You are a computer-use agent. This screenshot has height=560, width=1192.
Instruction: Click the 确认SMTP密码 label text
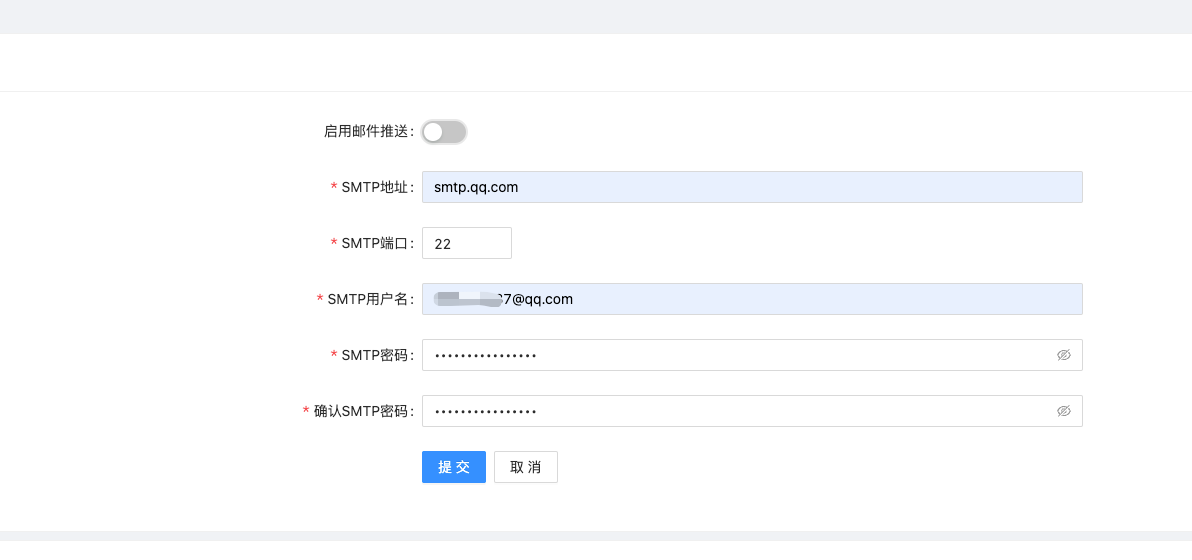pyautogui.click(x=363, y=411)
